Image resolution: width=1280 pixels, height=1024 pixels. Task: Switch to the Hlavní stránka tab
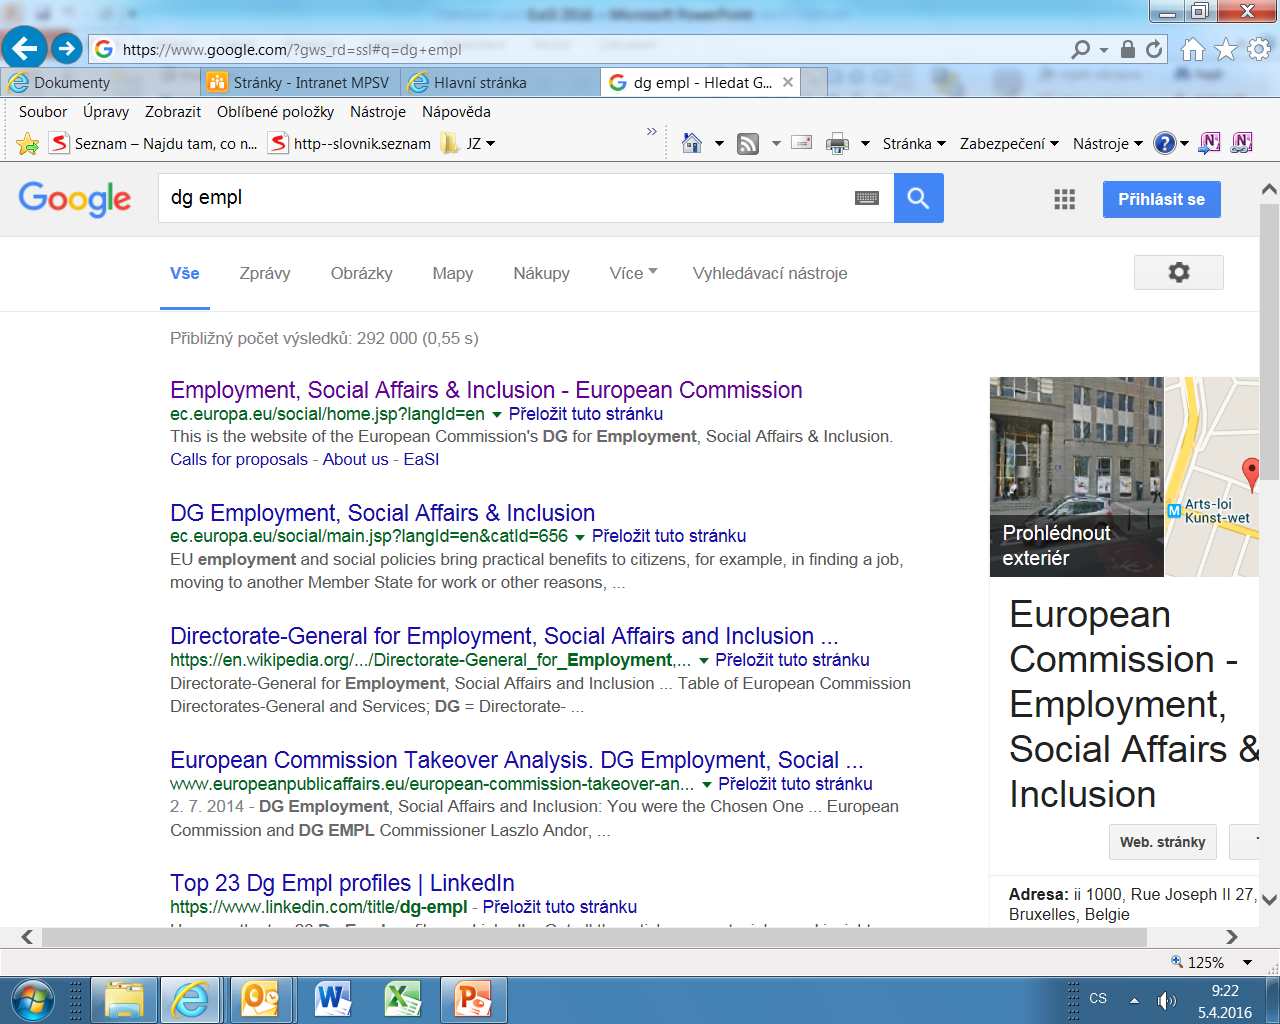500,83
